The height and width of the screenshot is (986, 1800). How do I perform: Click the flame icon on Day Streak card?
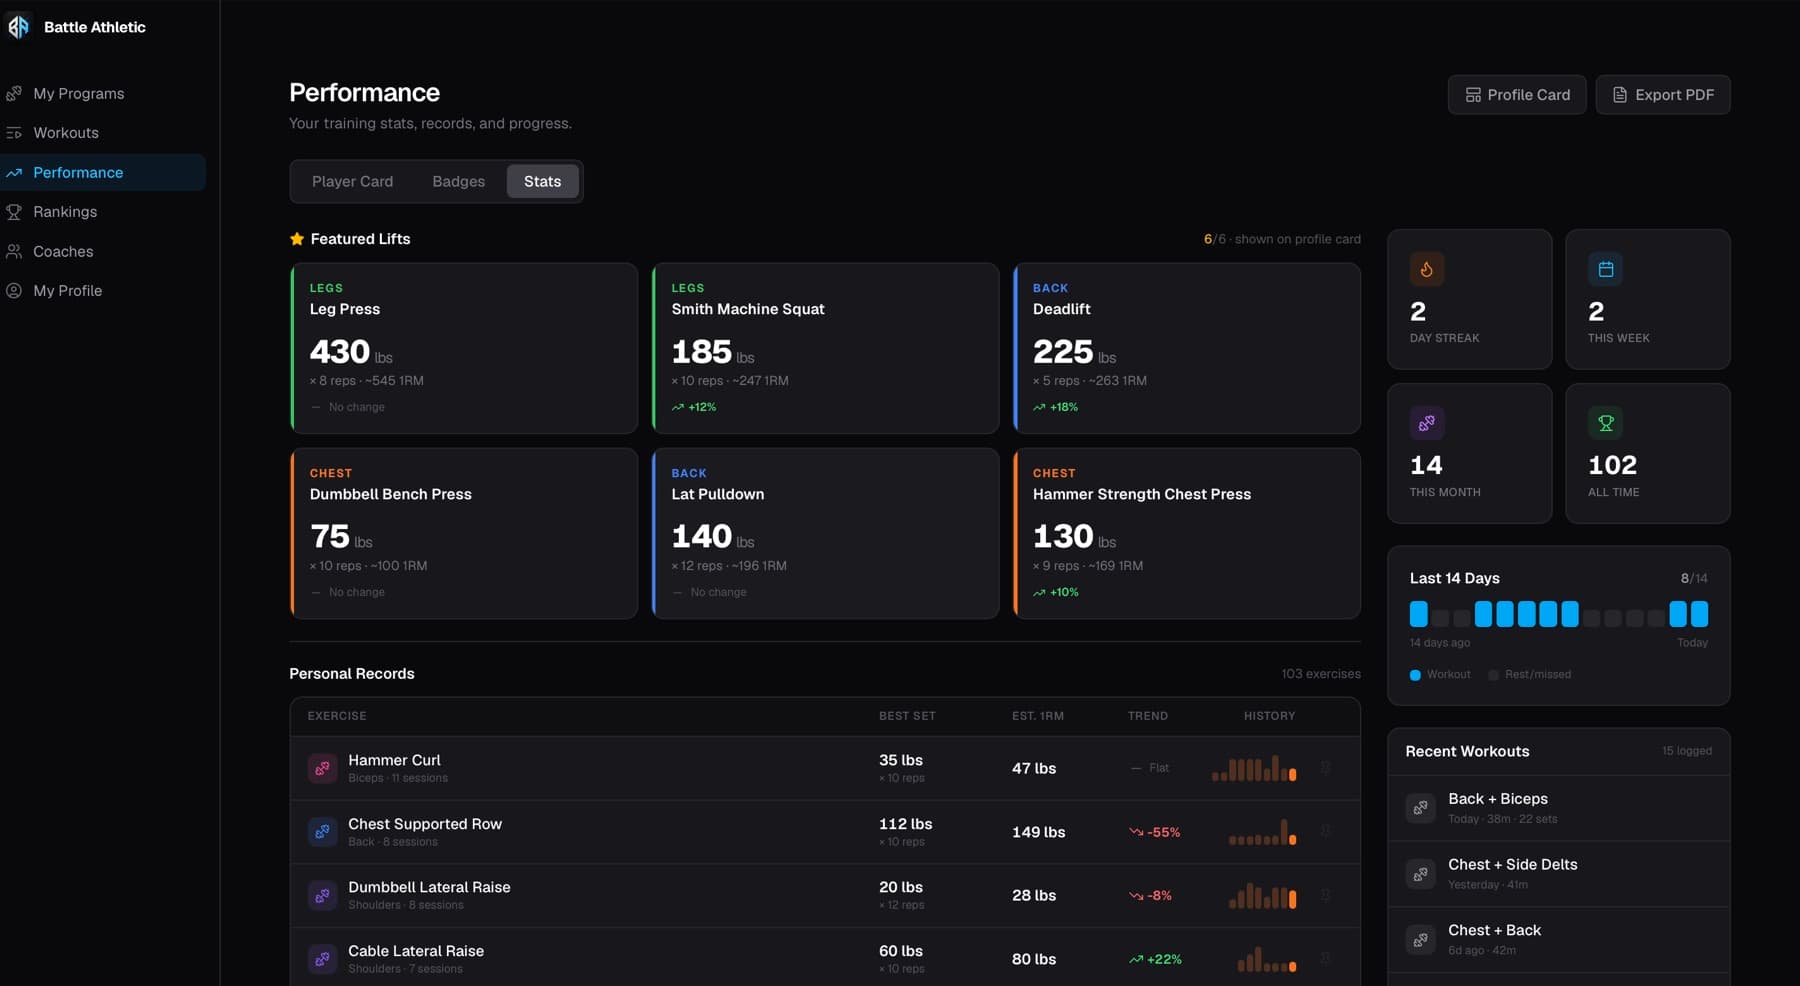point(1427,269)
